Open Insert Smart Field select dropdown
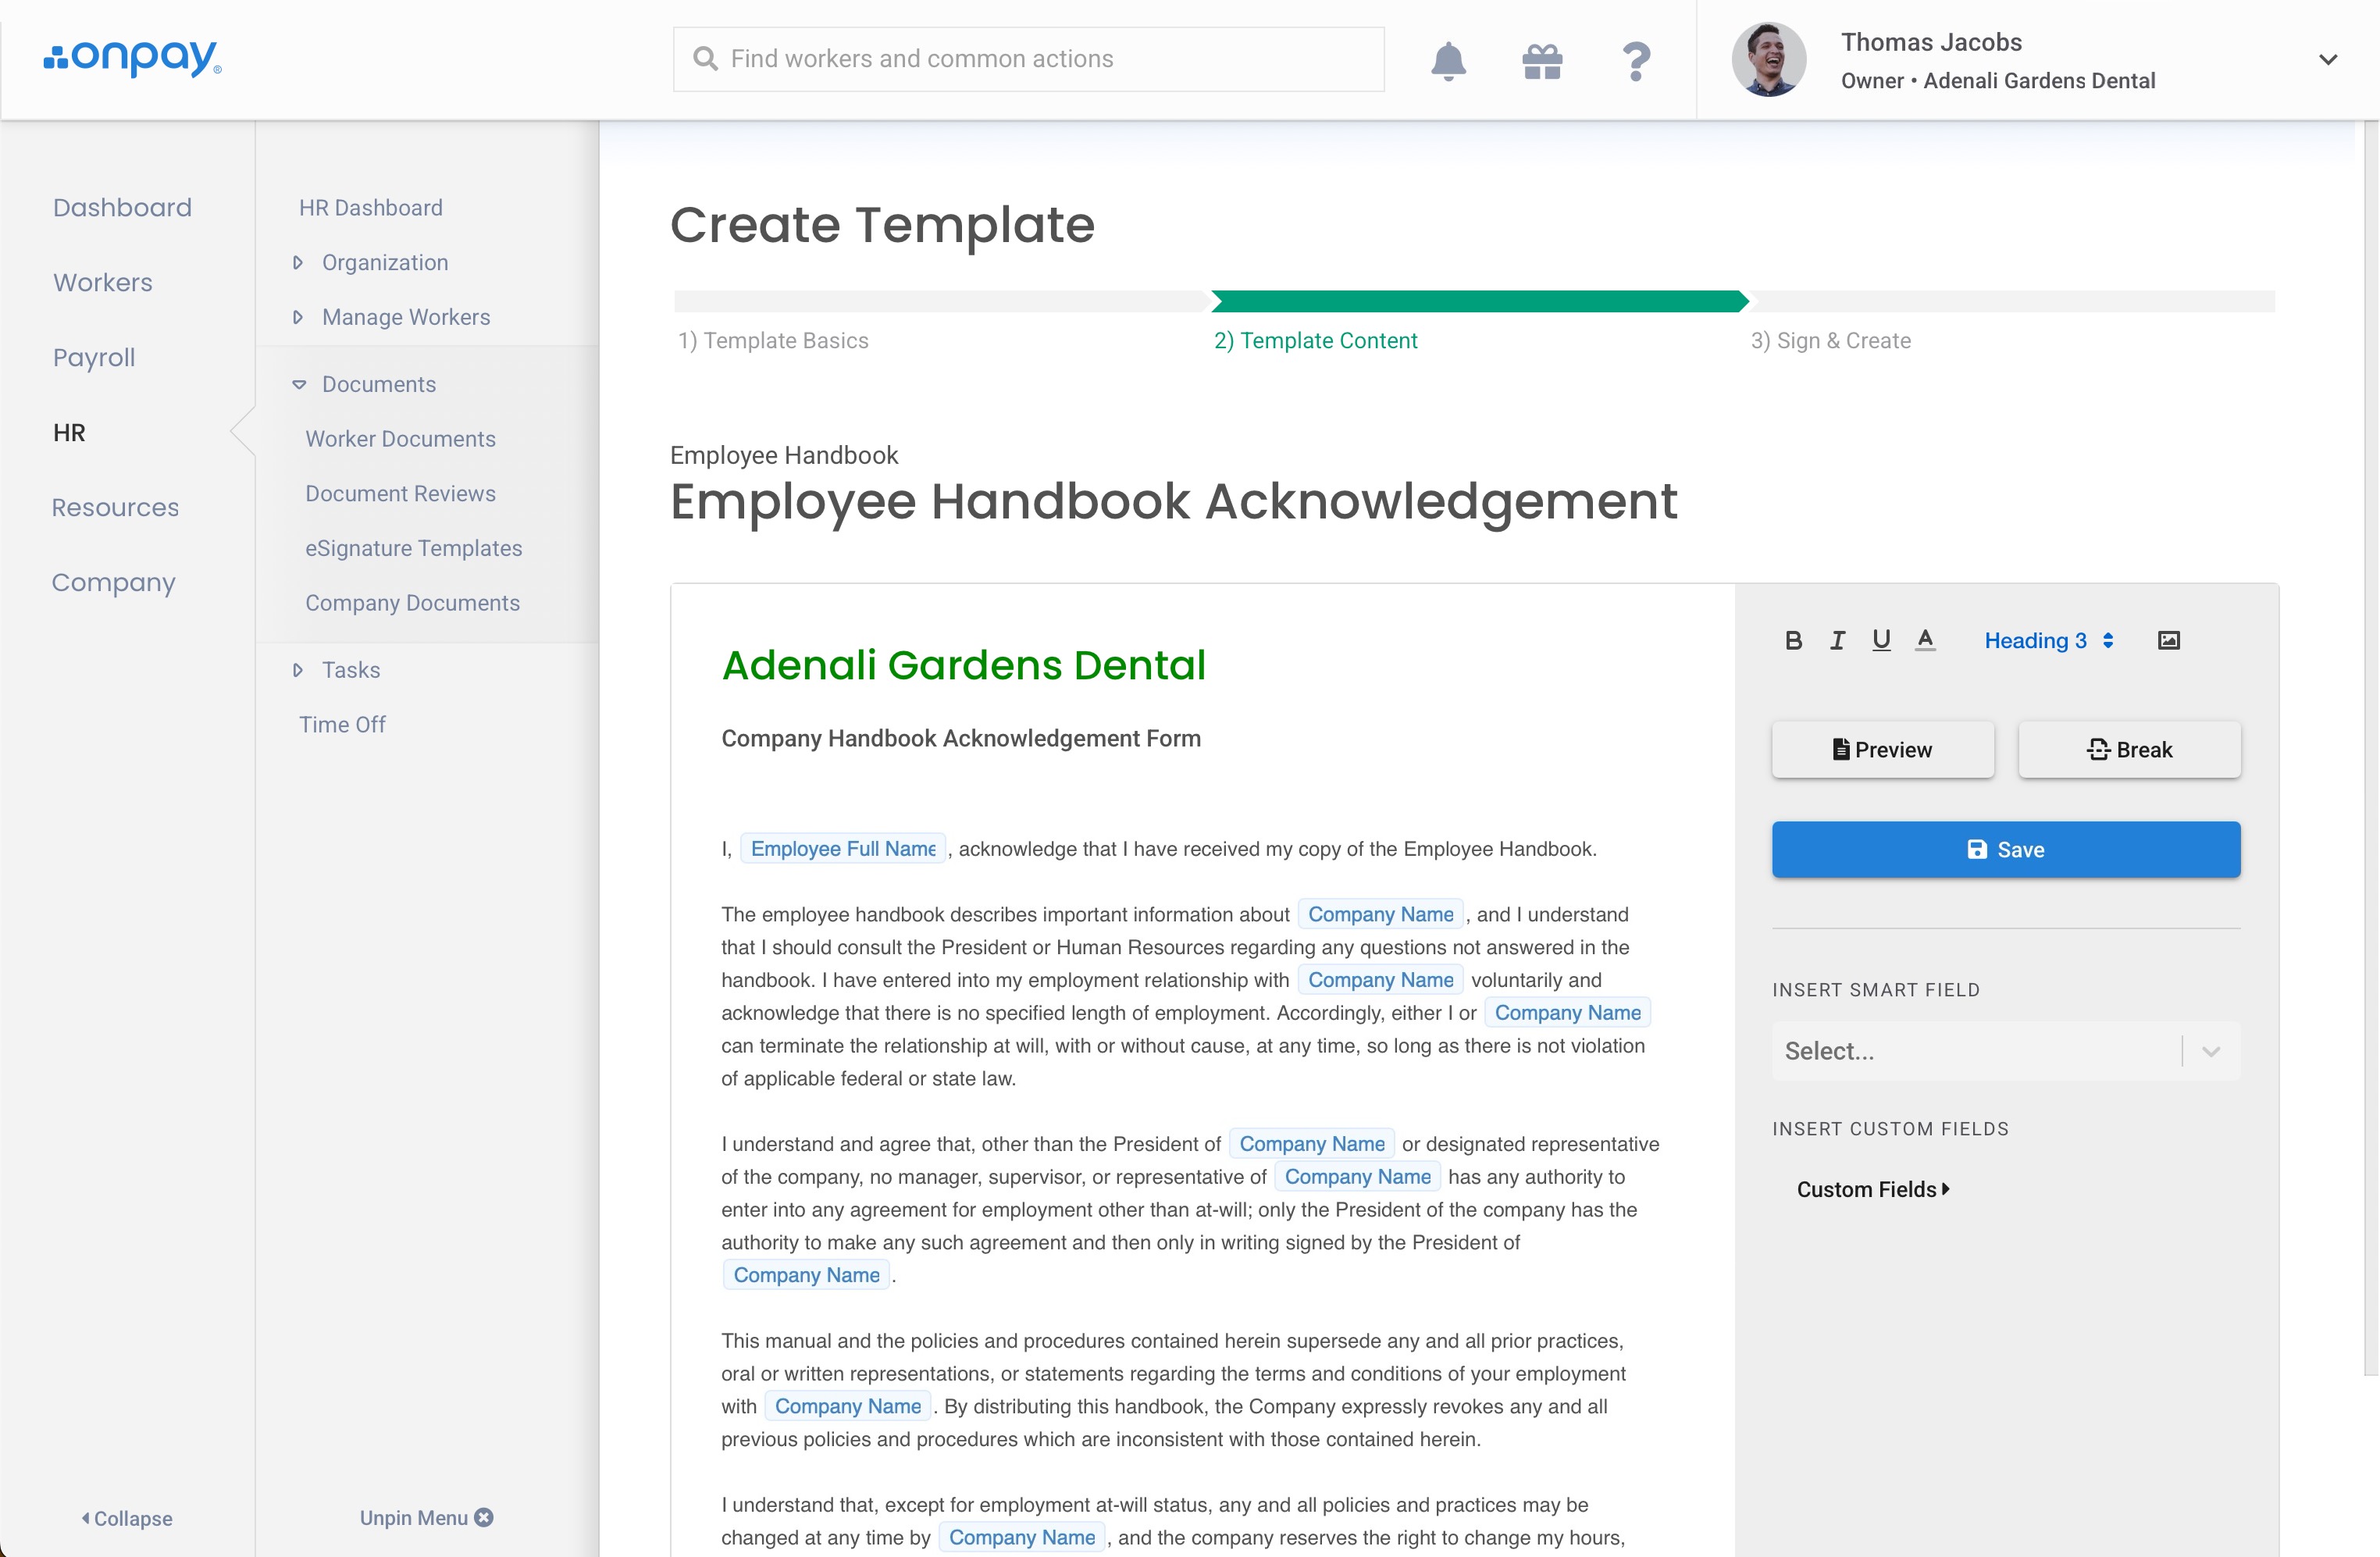The image size is (2380, 1557). tap(2005, 1051)
